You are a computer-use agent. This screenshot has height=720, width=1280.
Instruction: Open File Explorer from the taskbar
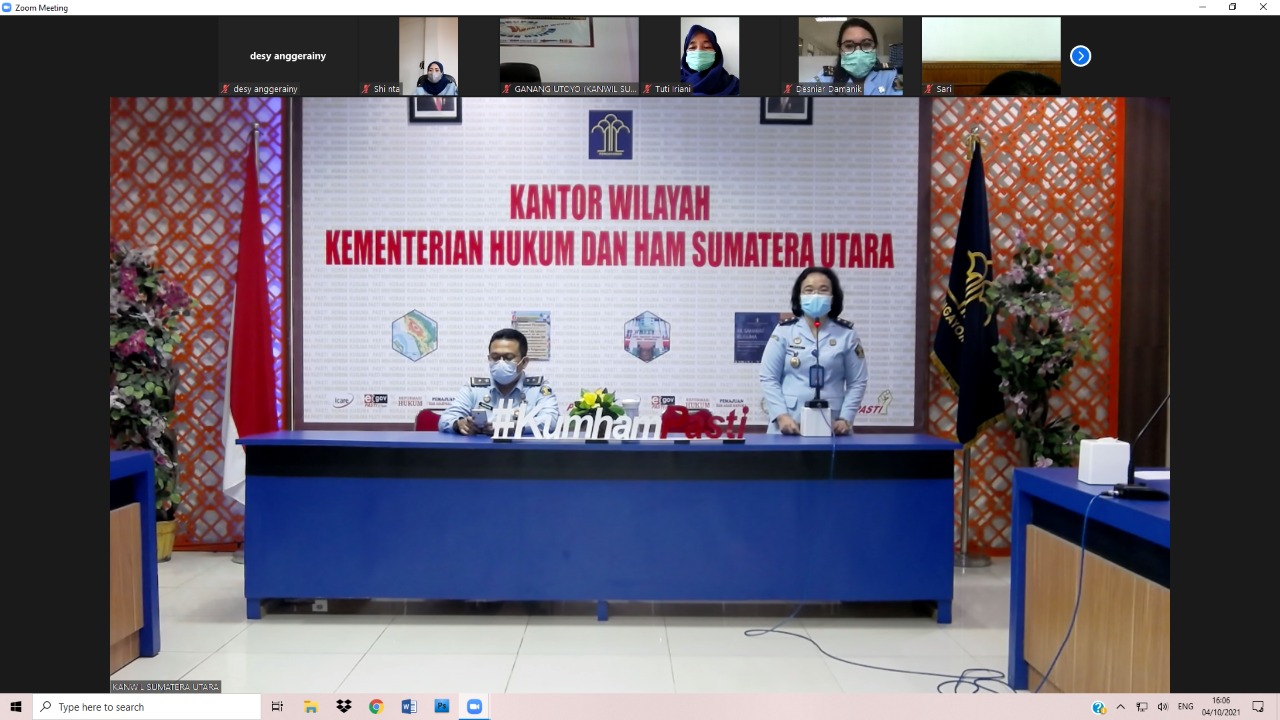(311, 707)
